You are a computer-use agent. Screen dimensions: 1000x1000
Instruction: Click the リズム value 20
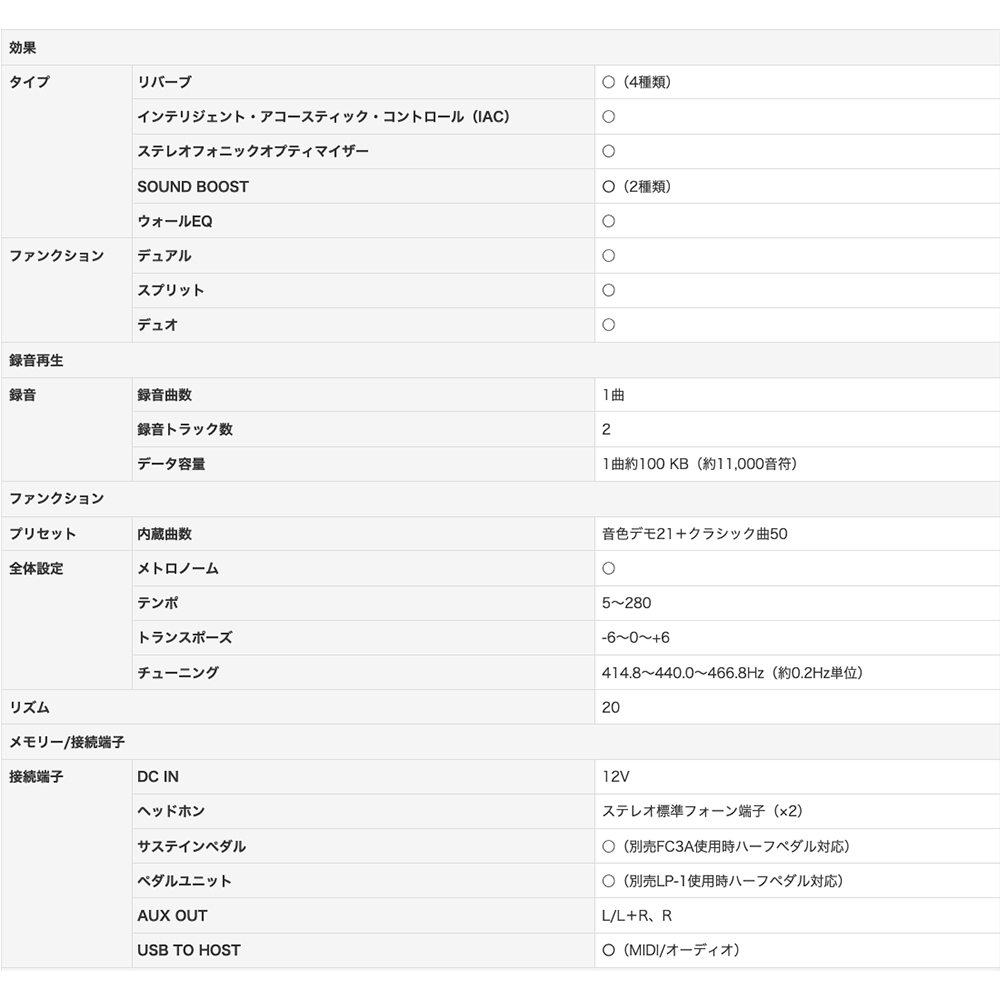click(x=611, y=707)
